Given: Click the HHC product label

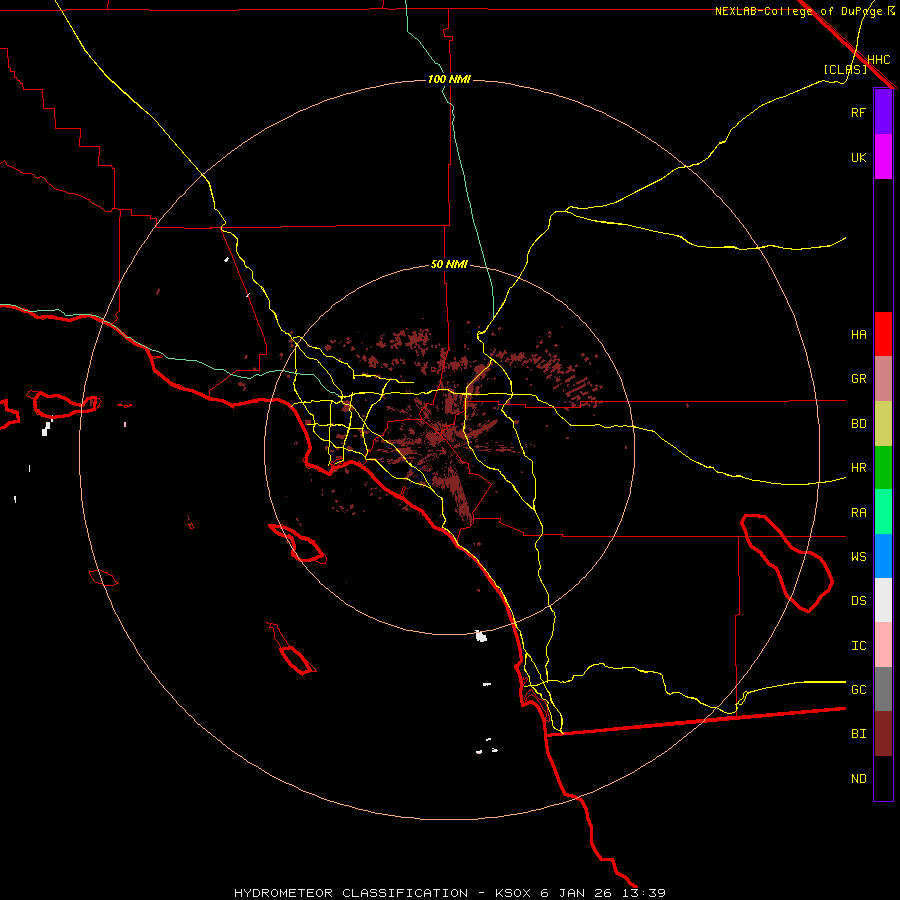Looking at the screenshot, I should pos(878,60).
